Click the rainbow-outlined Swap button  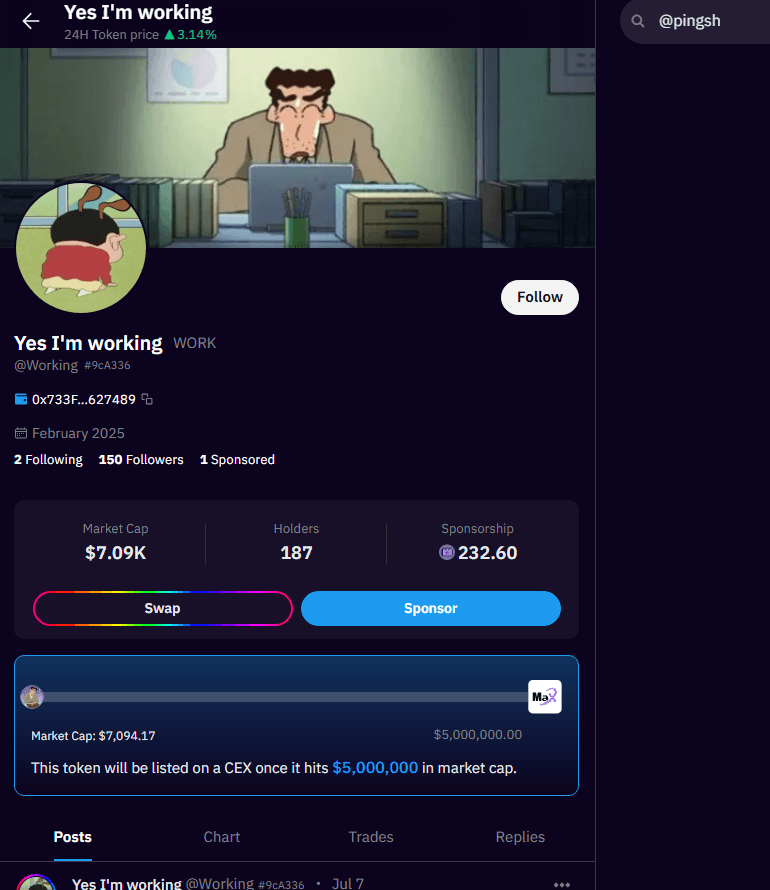163,608
